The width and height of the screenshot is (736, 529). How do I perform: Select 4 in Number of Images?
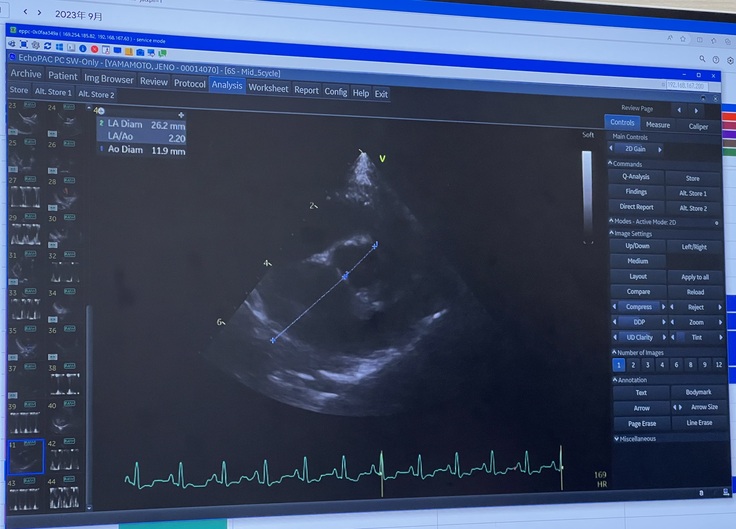660,366
